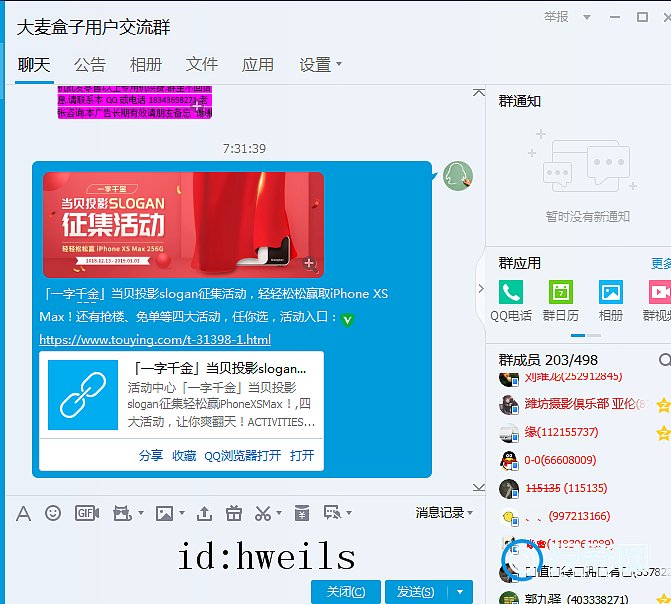671x604 pixels.
Task: Insert a picture via image icon
Action: pos(164,513)
